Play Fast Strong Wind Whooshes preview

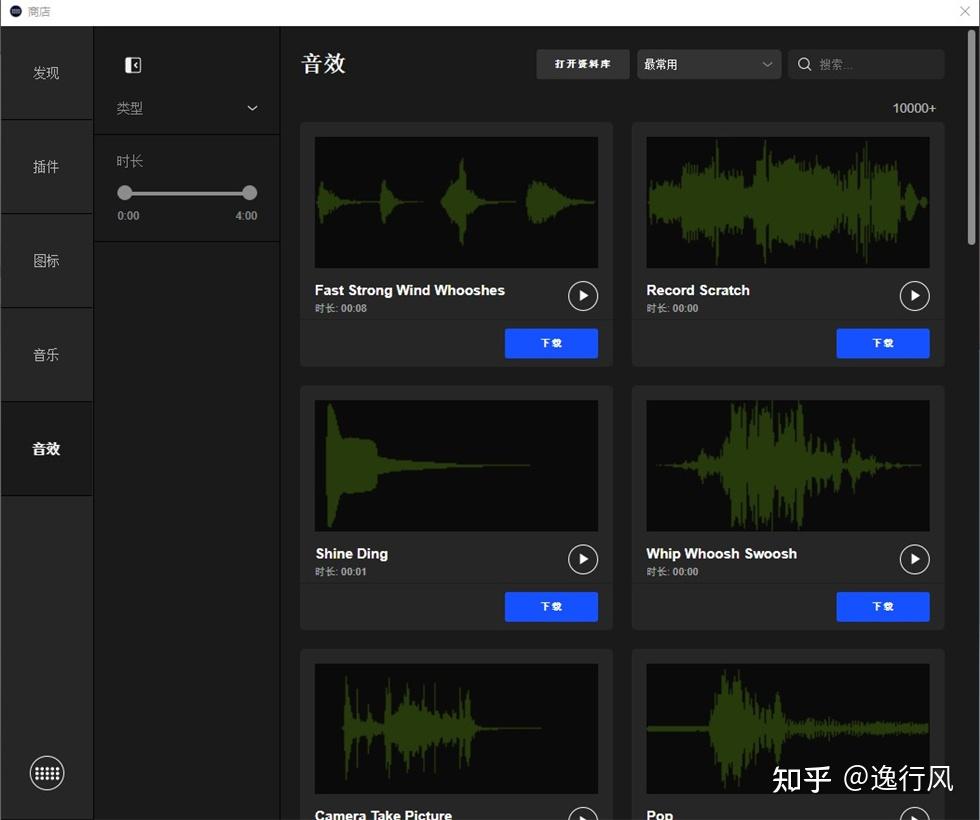[582, 296]
